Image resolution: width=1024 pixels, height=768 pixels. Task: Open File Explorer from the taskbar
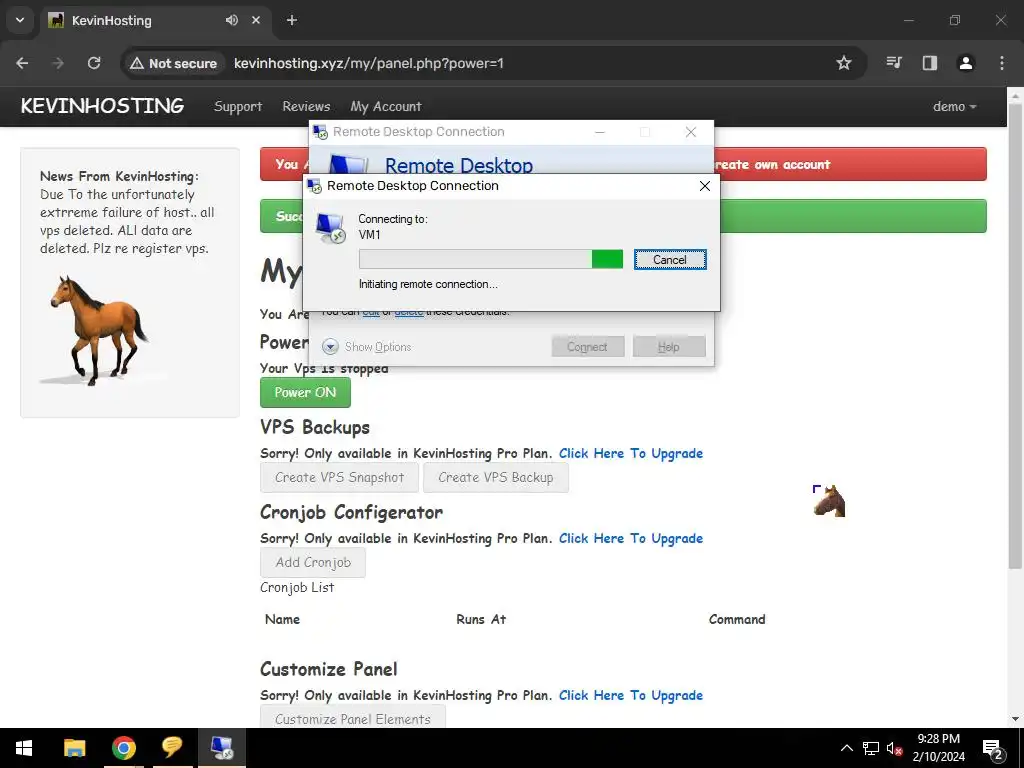pyautogui.click(x=74, y=748)
